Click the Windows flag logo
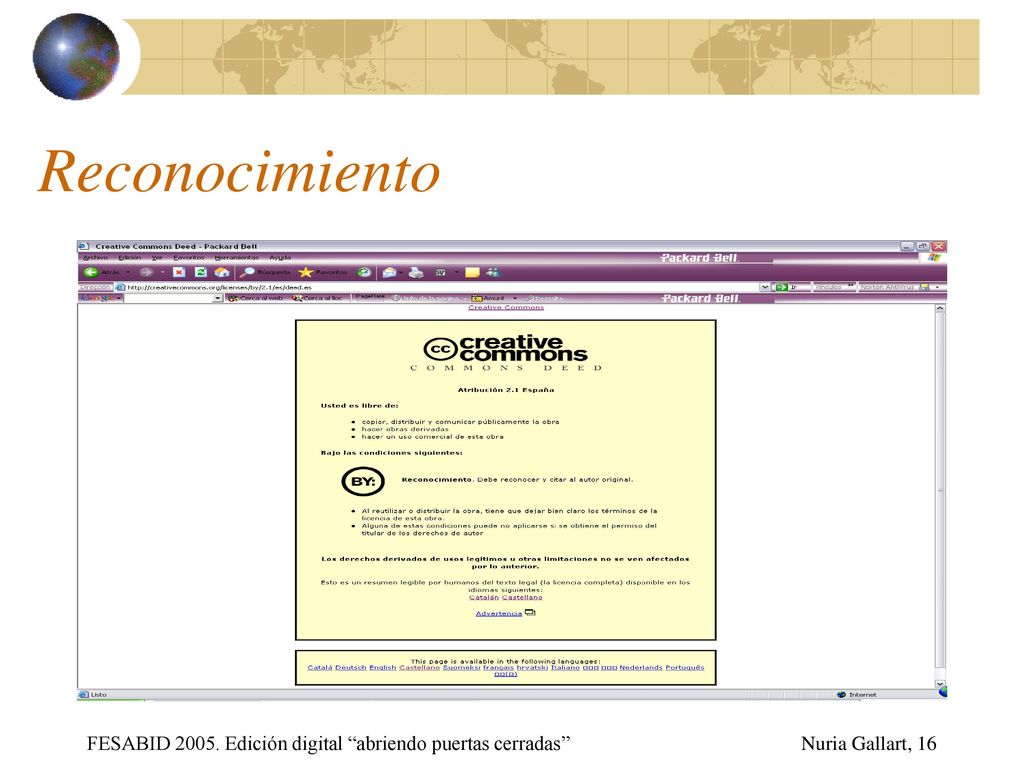The height and width of the screenshot is (768, 1024). coord(934,258)
